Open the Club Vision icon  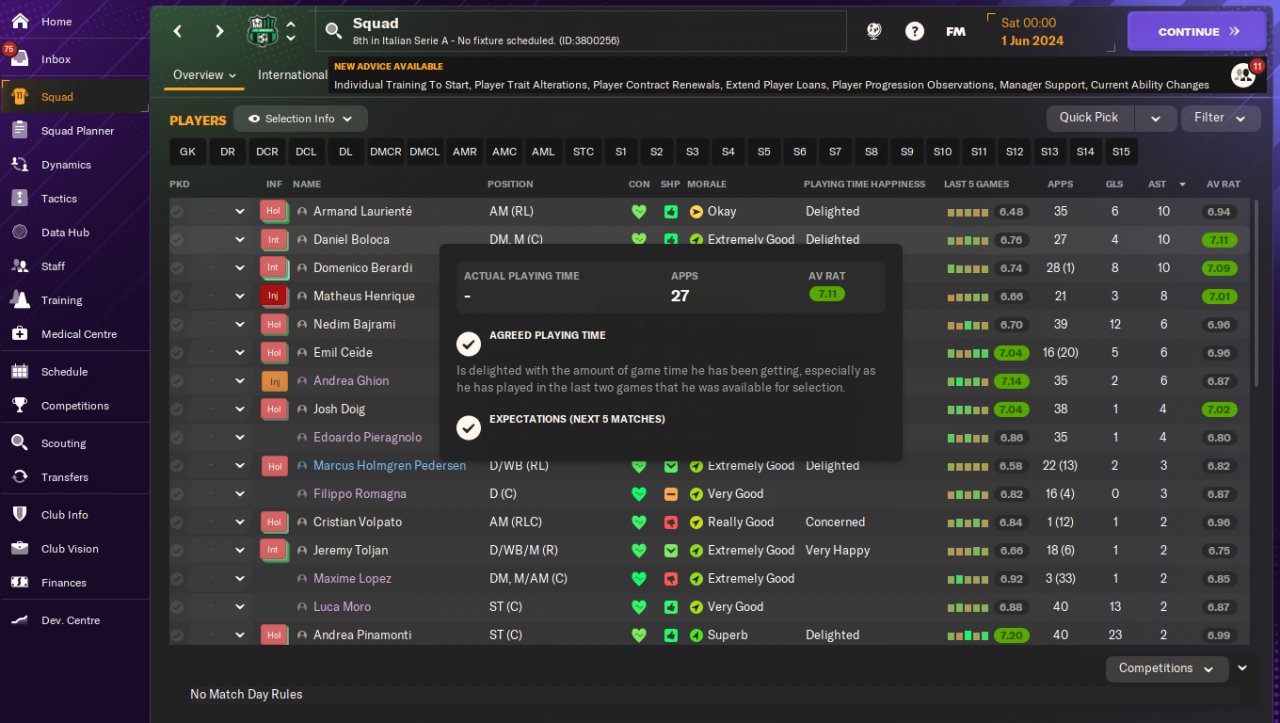(x=19, y=549)
